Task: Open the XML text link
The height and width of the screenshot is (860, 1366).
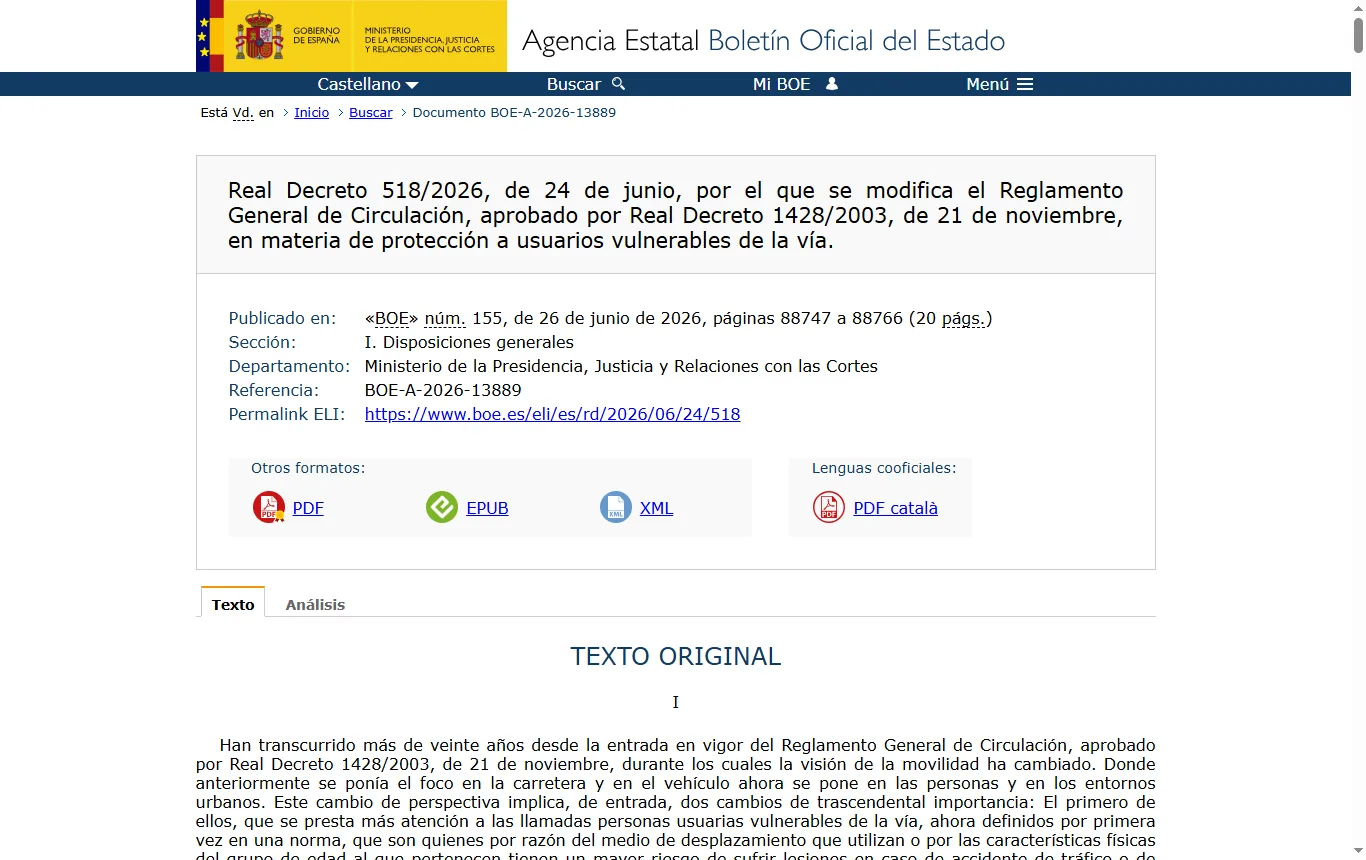Action: [656, 508]
